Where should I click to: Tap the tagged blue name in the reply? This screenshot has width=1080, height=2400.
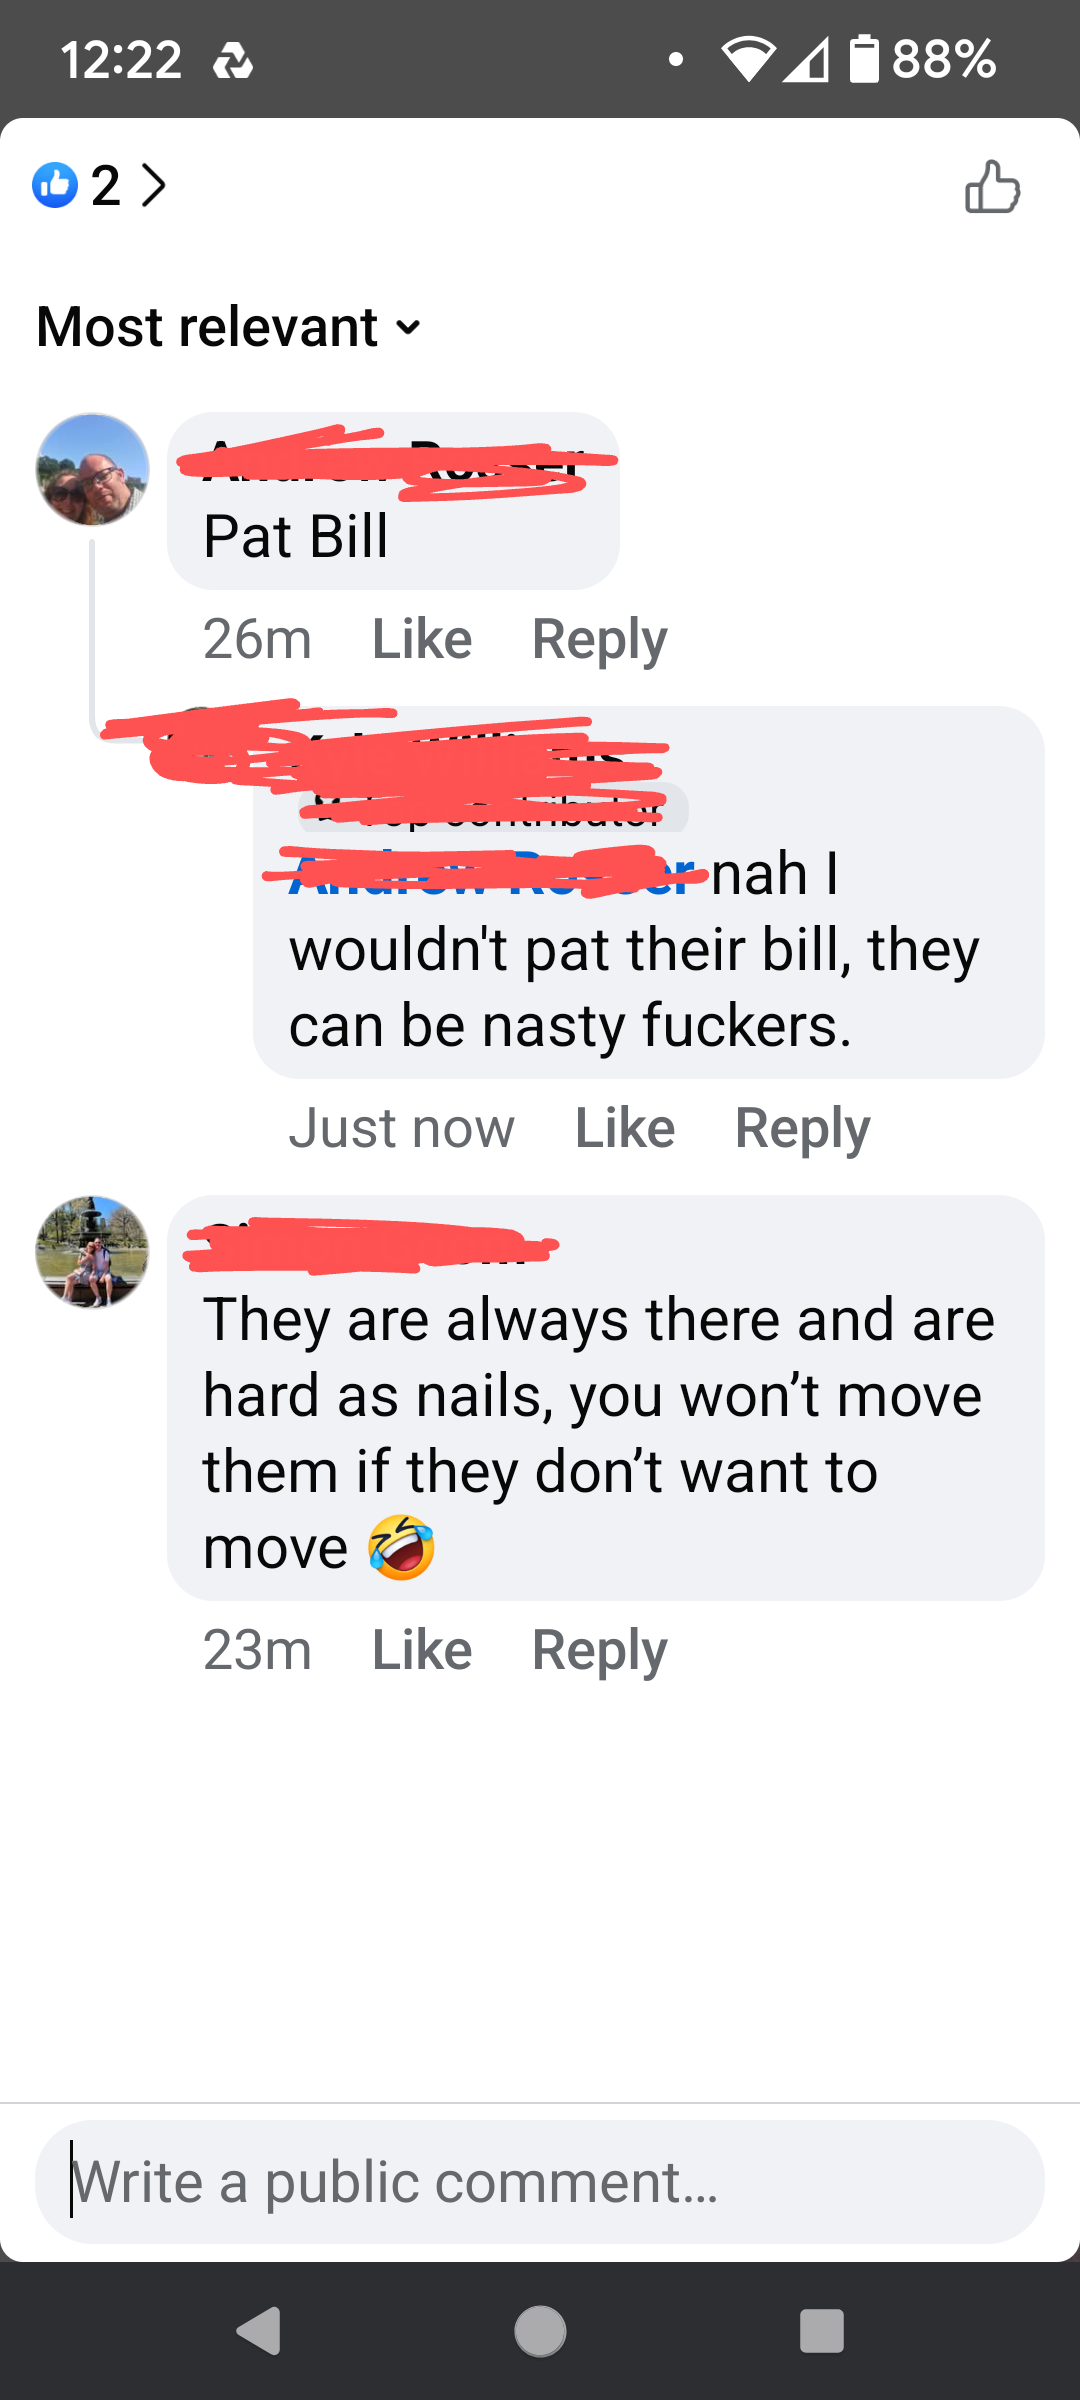(x=492, y=874)
